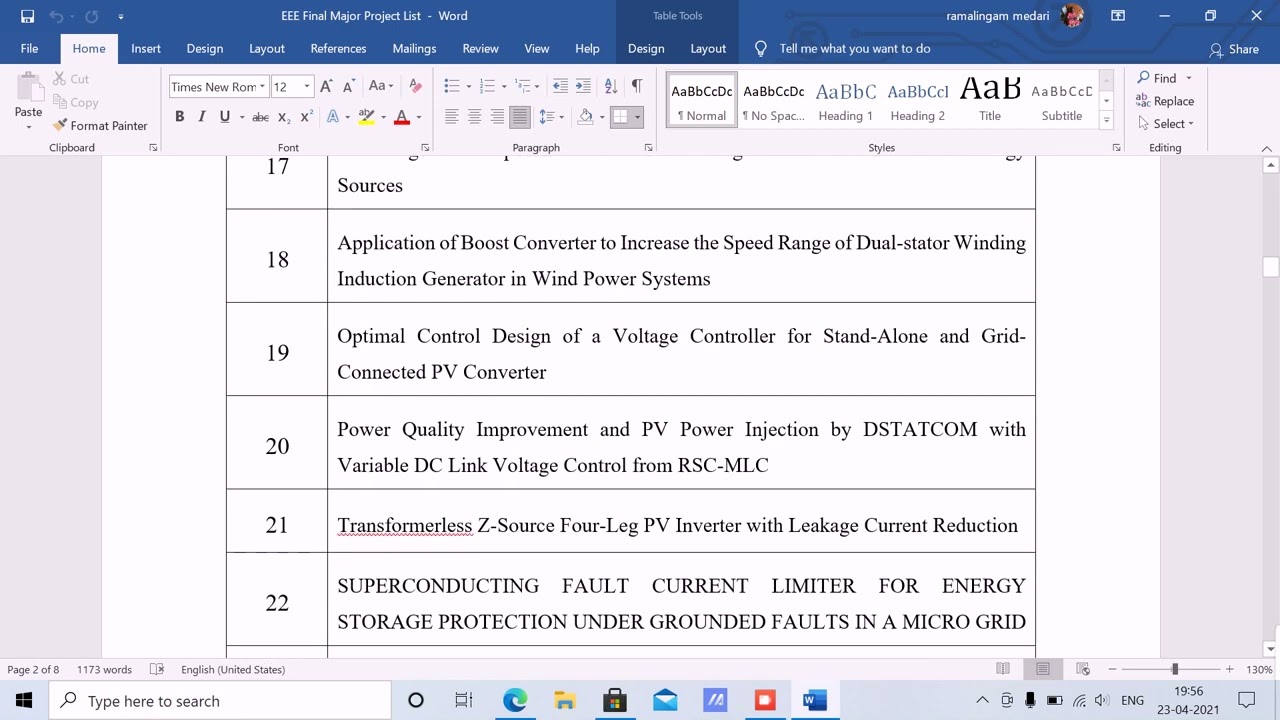Open Find dropdown arrow

[1189, 78]
